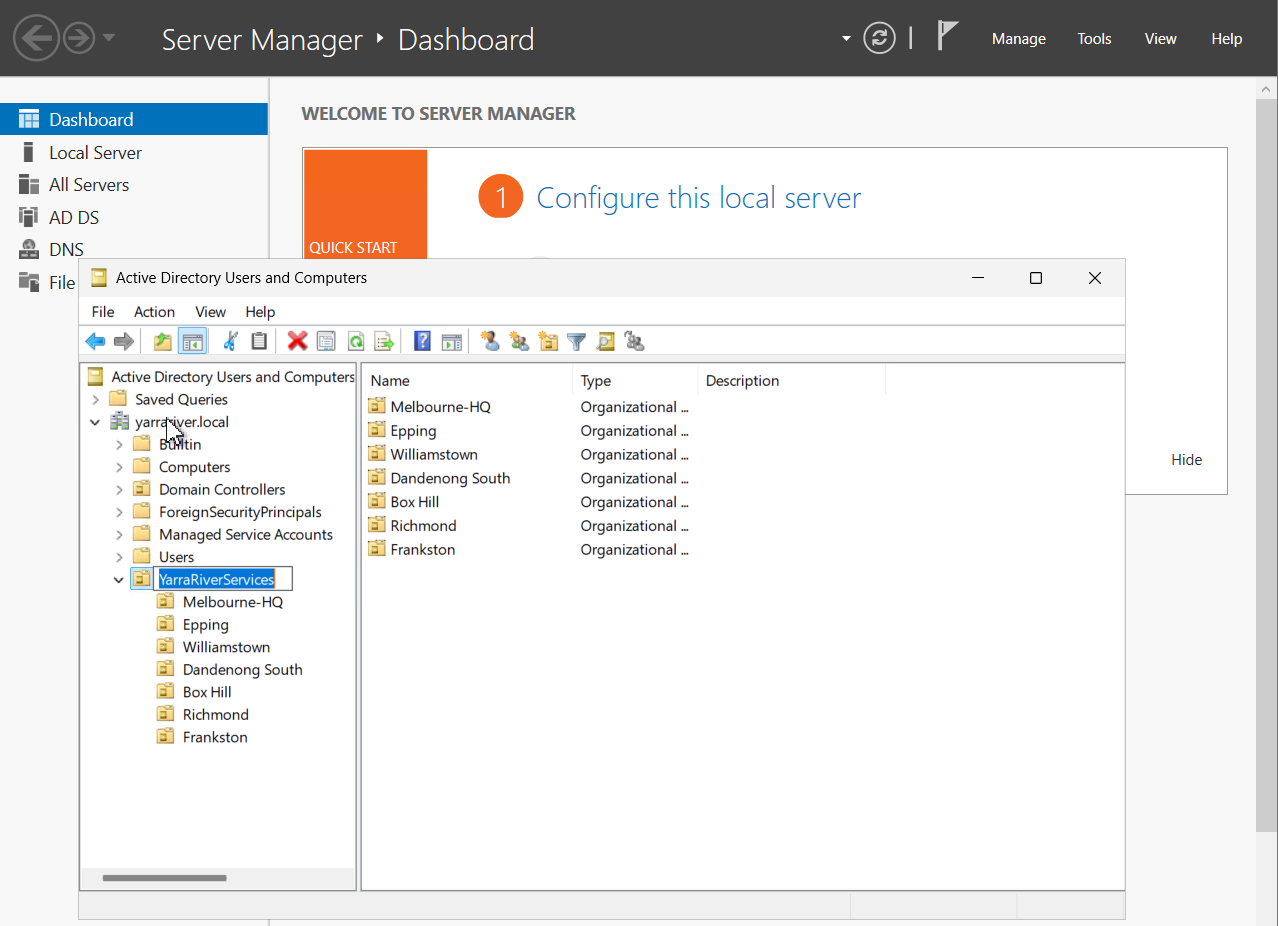Open Server Manager's Tools menu
Viewport: 1278px width, 926px height.
tap(1094, 39)
